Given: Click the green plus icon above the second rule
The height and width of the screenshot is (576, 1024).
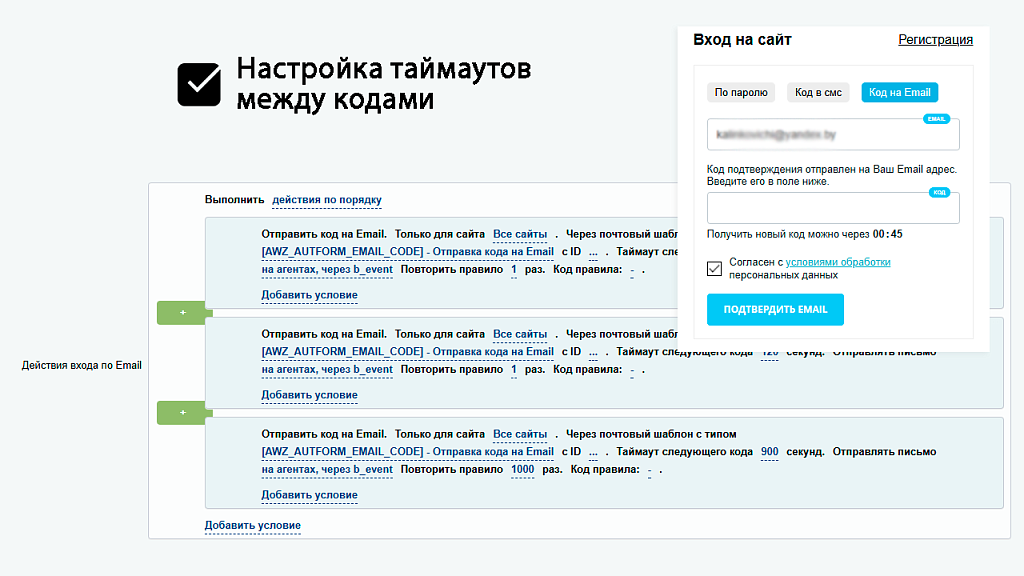Looking at the screenshot, I should tap(181, 312).
